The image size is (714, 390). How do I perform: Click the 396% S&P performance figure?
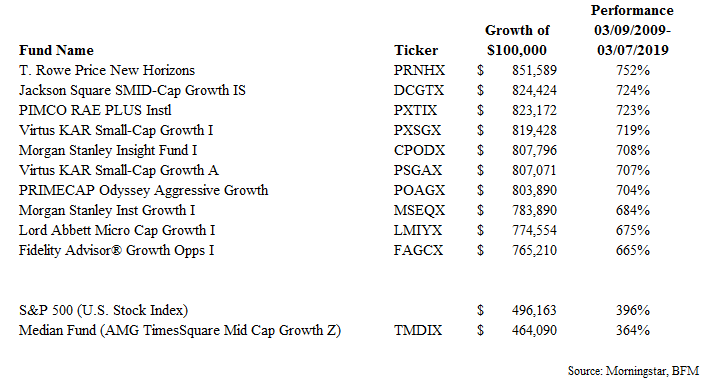click(632, 310)
